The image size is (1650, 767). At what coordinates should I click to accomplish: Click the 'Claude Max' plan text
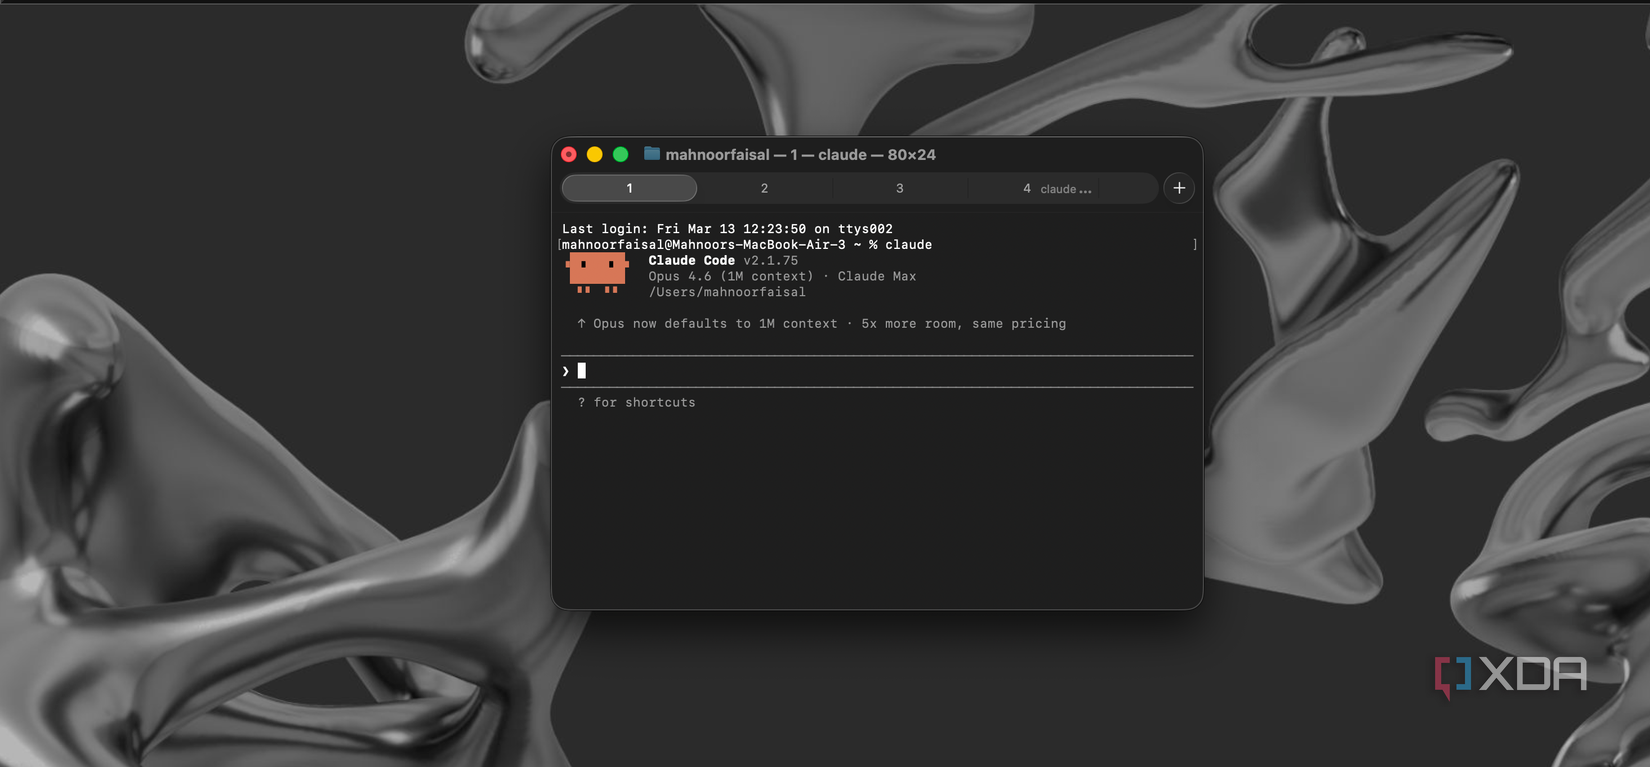pyautogui.click(x=877, y=276)
